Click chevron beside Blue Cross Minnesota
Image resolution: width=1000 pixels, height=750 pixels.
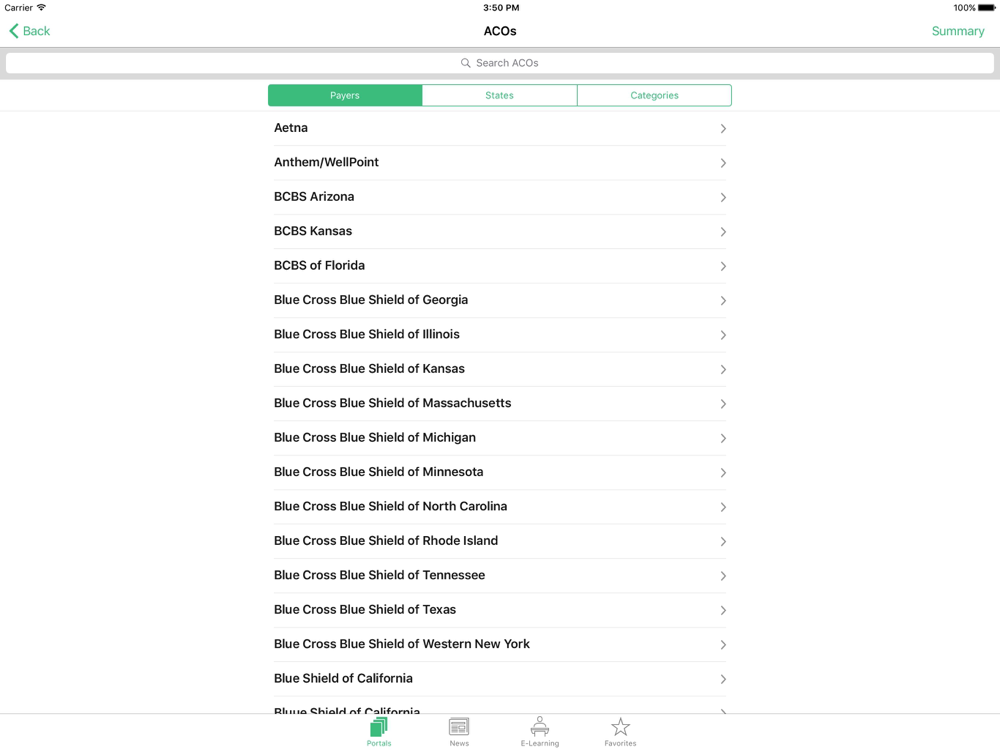[723, 473]
